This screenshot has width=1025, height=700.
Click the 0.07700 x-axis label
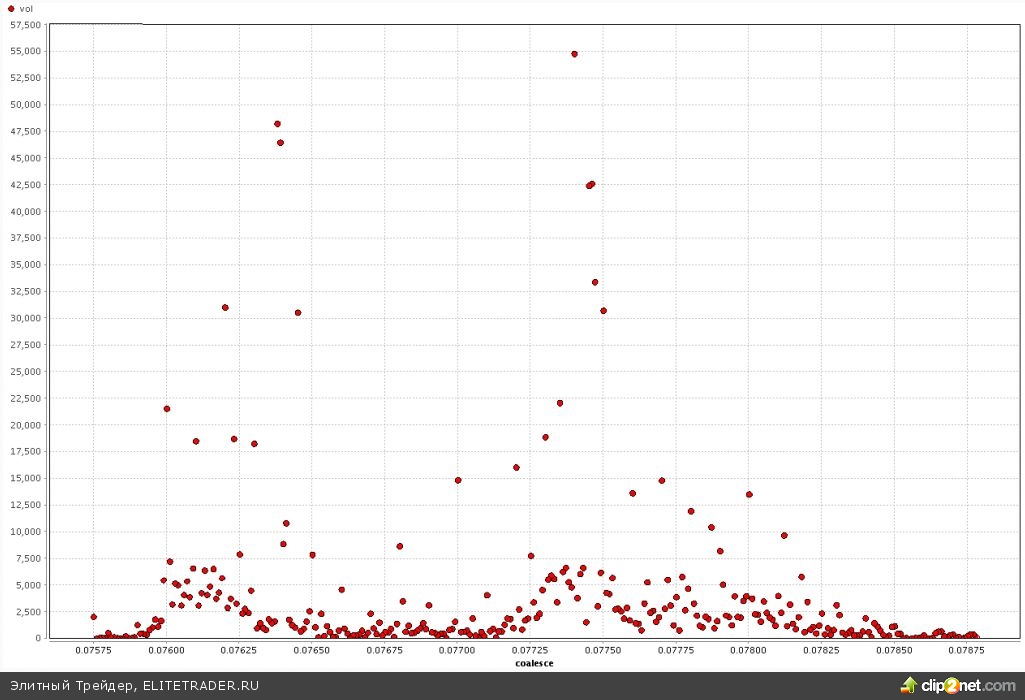[x=457, y=650]
